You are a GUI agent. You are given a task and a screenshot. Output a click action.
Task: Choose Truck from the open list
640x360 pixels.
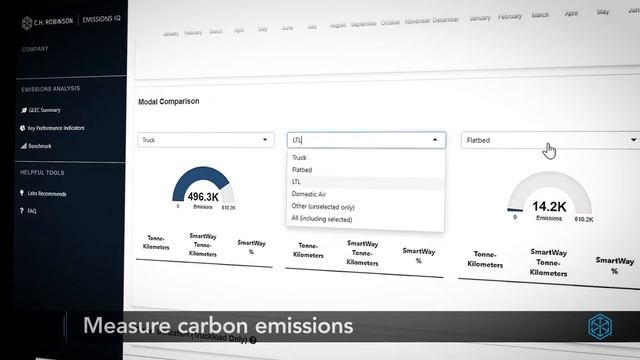366,158
